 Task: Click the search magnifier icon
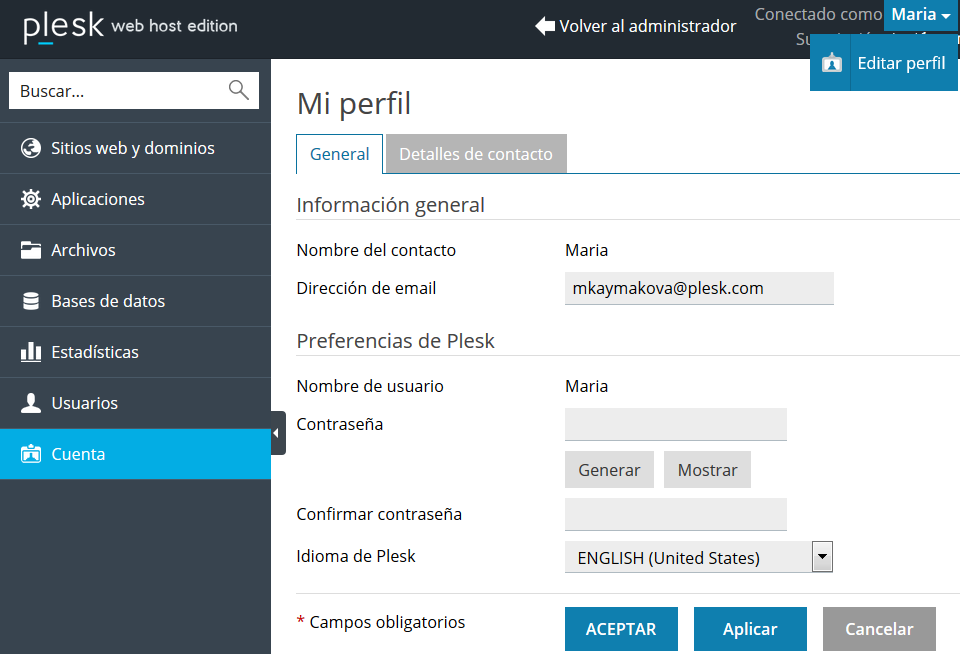(239, 90)
